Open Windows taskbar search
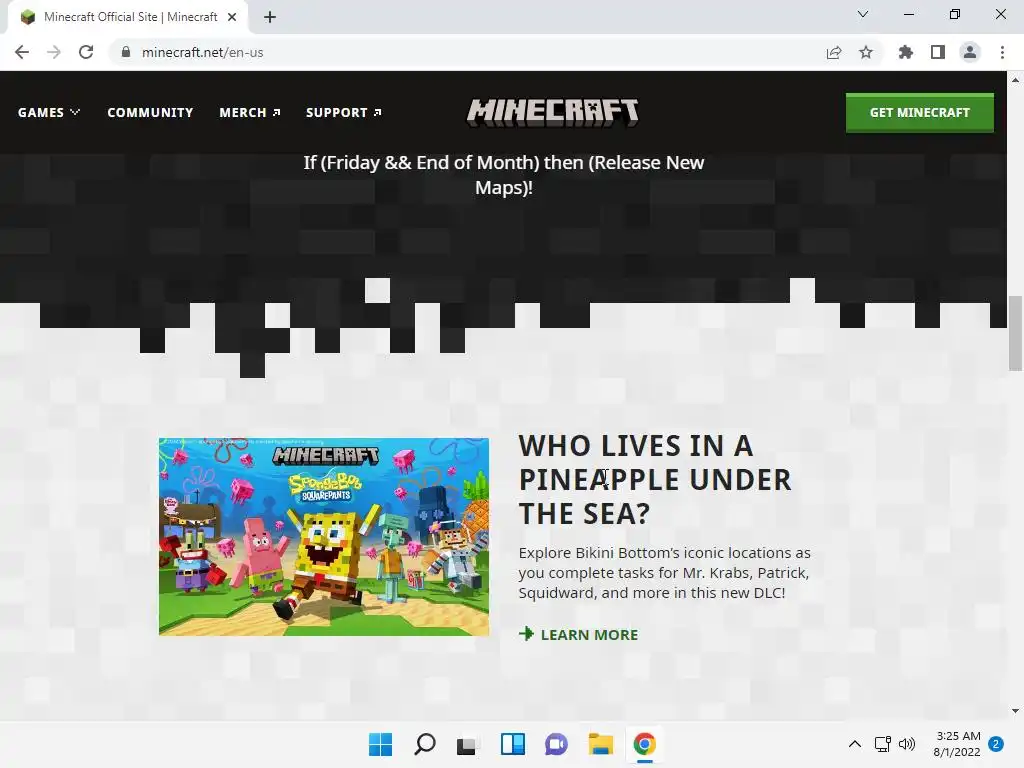Screen dimensions: 1024x768 coord(424,744)
